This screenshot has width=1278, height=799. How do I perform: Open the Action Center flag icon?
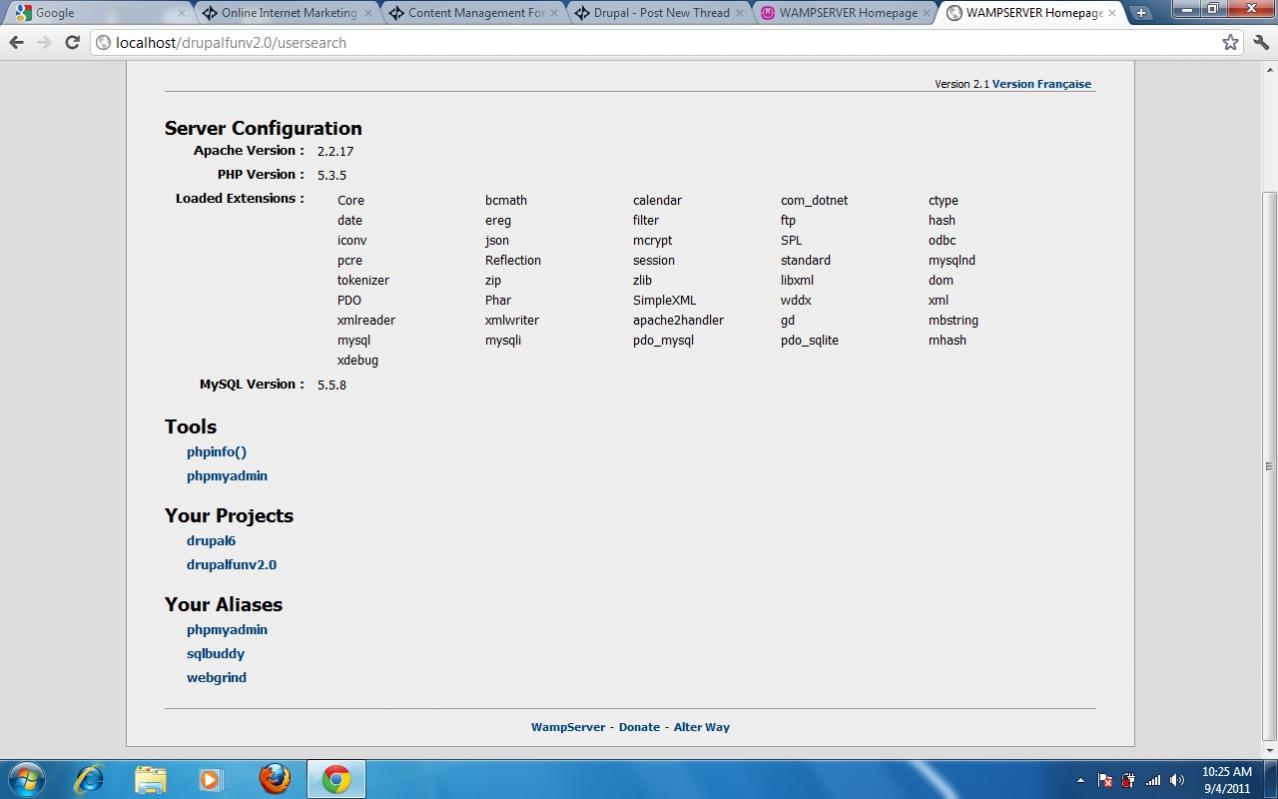coord(1105,780)
